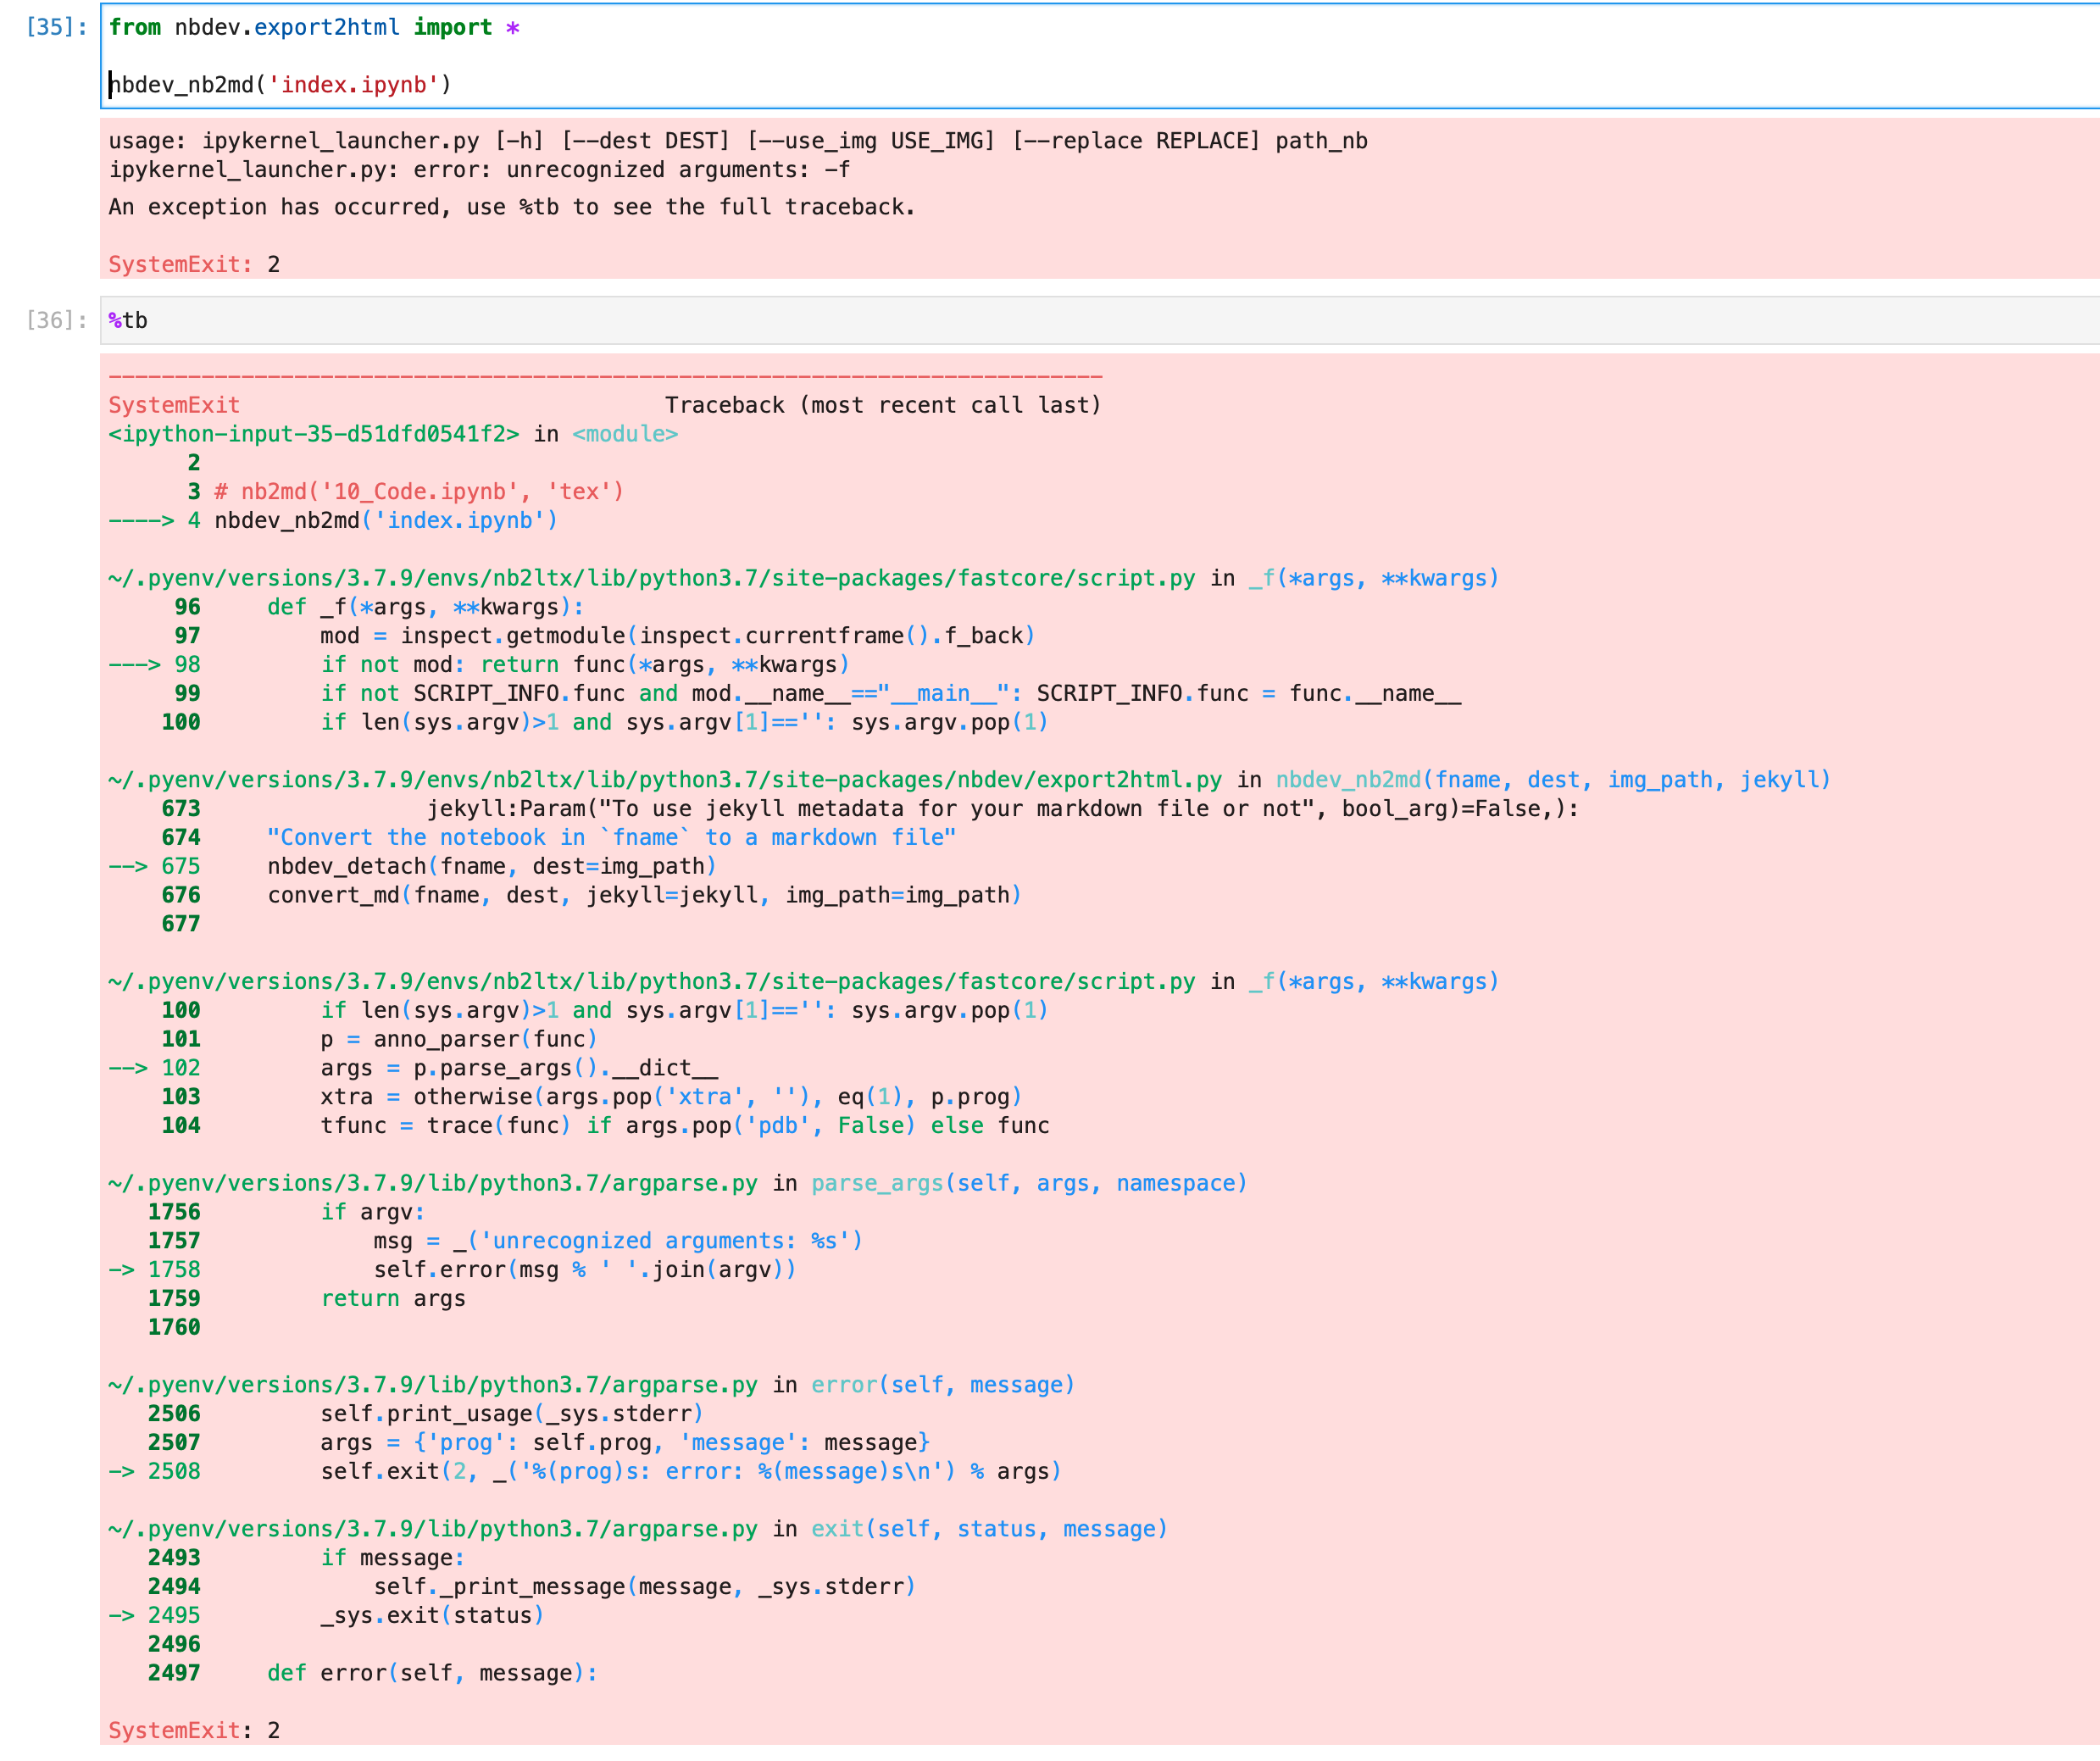Click the [35]: cell prompt label
The height and width of the screenshot is (1761, 2100).
(56, 28)
